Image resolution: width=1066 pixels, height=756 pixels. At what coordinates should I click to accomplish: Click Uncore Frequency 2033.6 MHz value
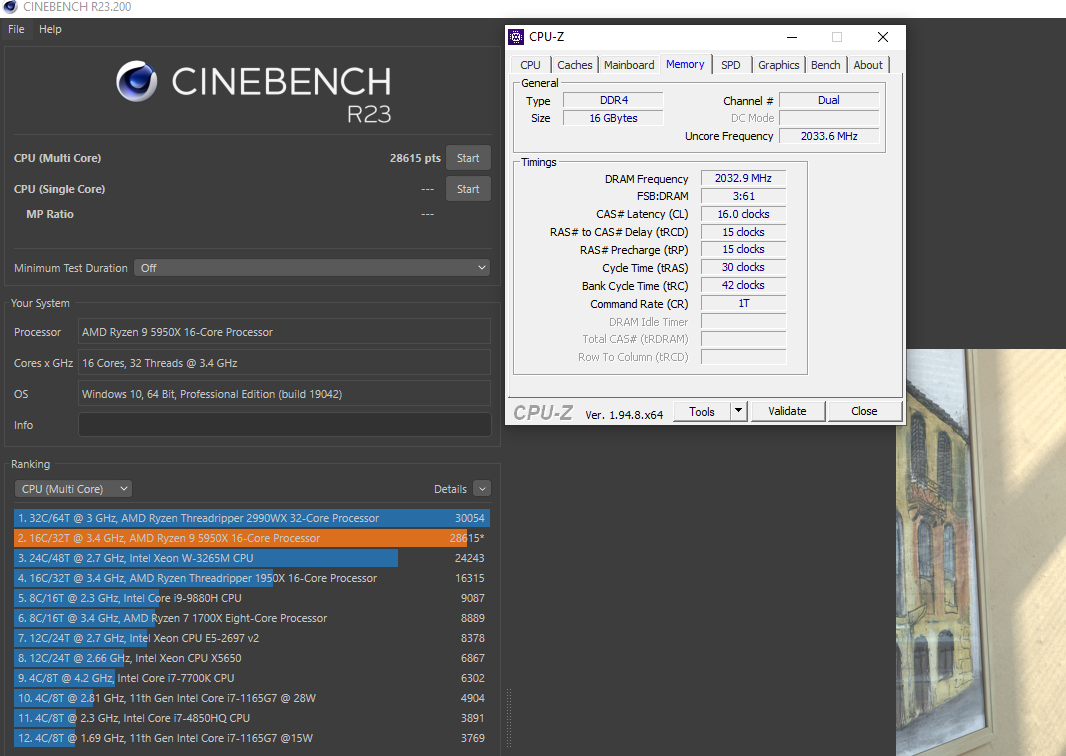tap(829, 136)
